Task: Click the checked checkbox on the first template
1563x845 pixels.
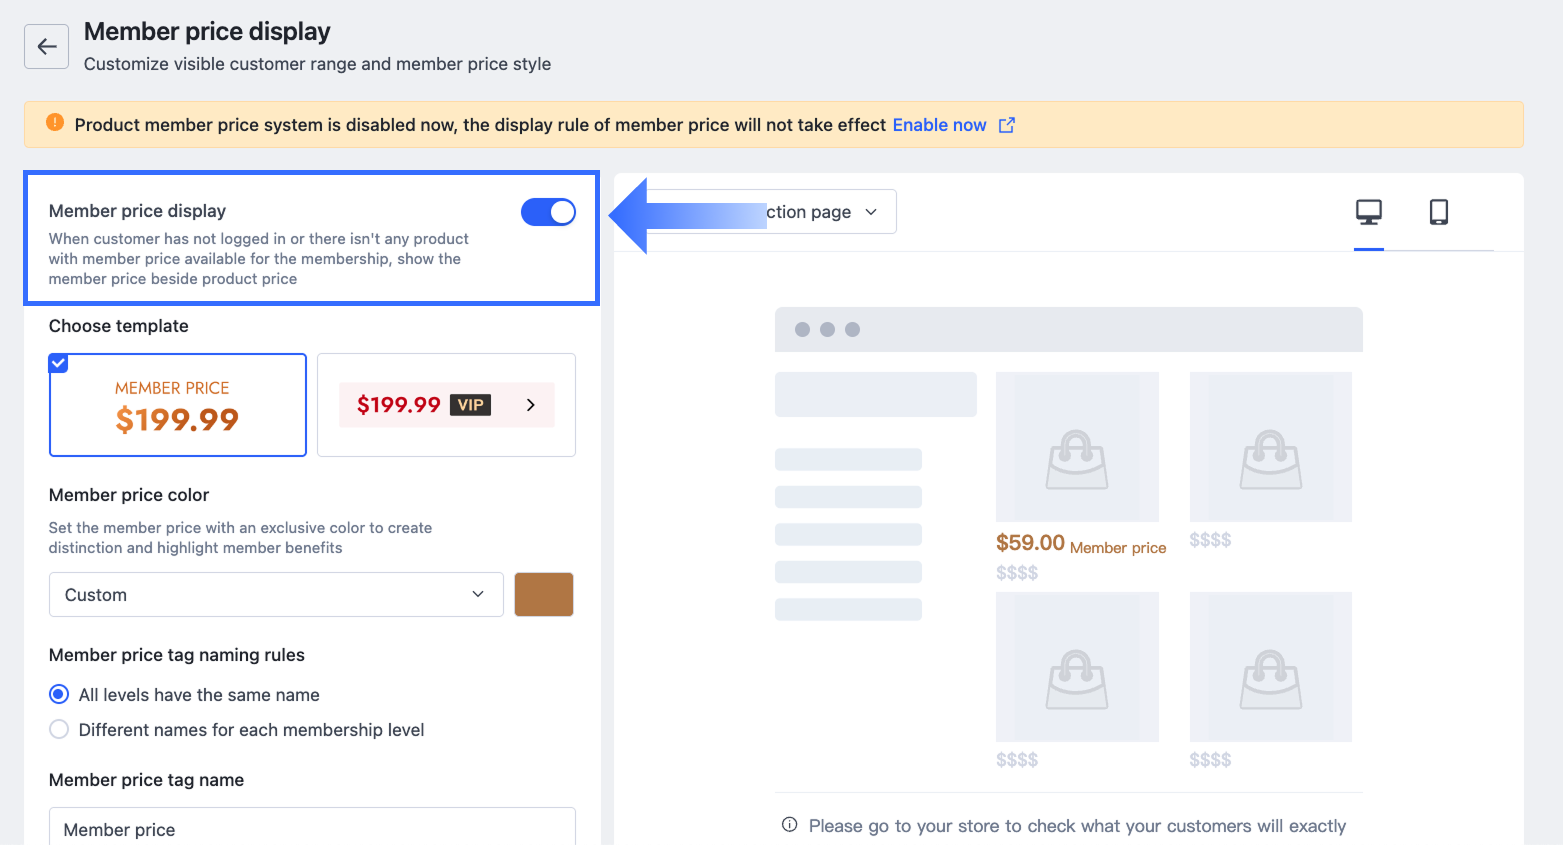Action: (59, 363)
